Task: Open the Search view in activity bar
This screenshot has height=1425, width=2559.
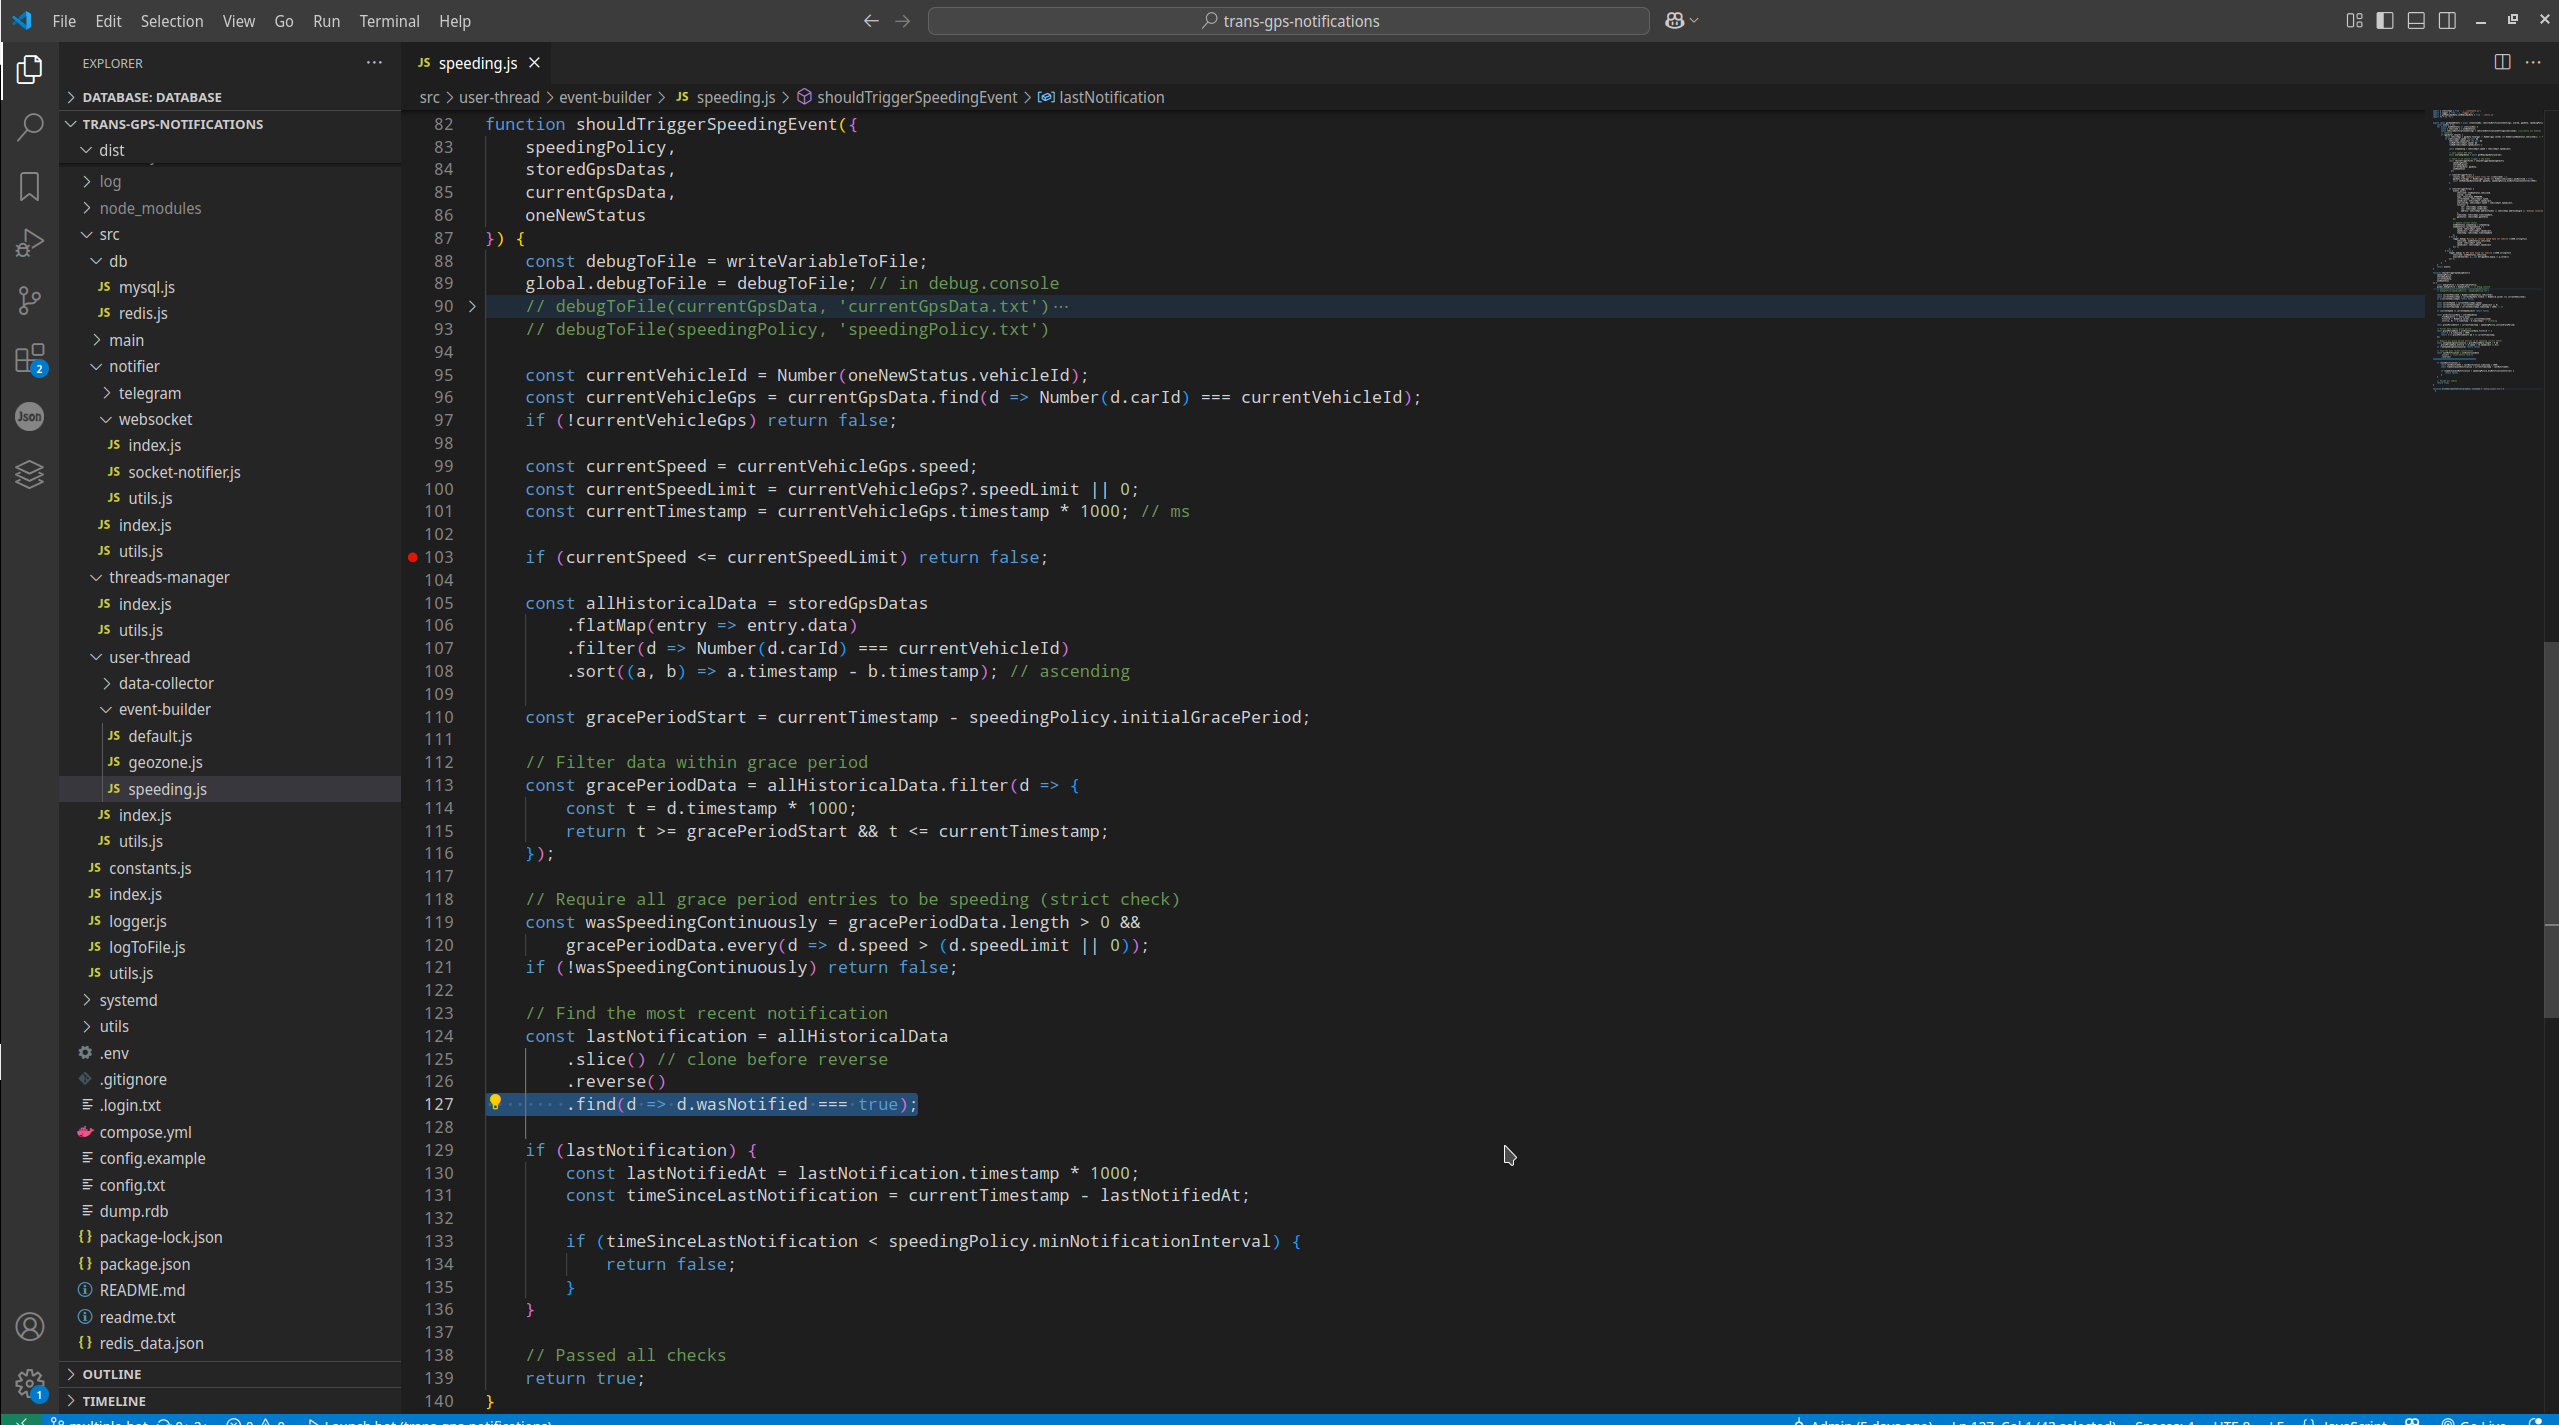Action: pos(30,127)
